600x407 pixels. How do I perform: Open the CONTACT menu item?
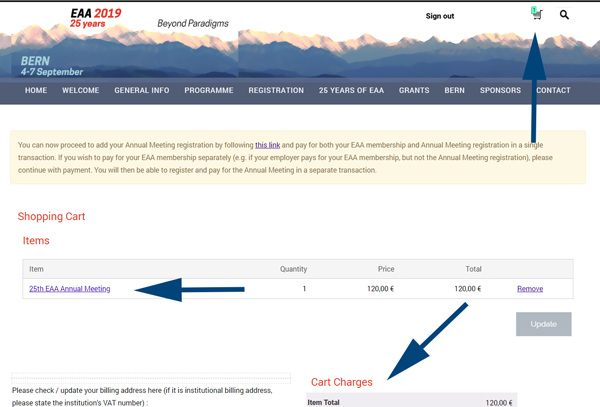click(553, 90)
